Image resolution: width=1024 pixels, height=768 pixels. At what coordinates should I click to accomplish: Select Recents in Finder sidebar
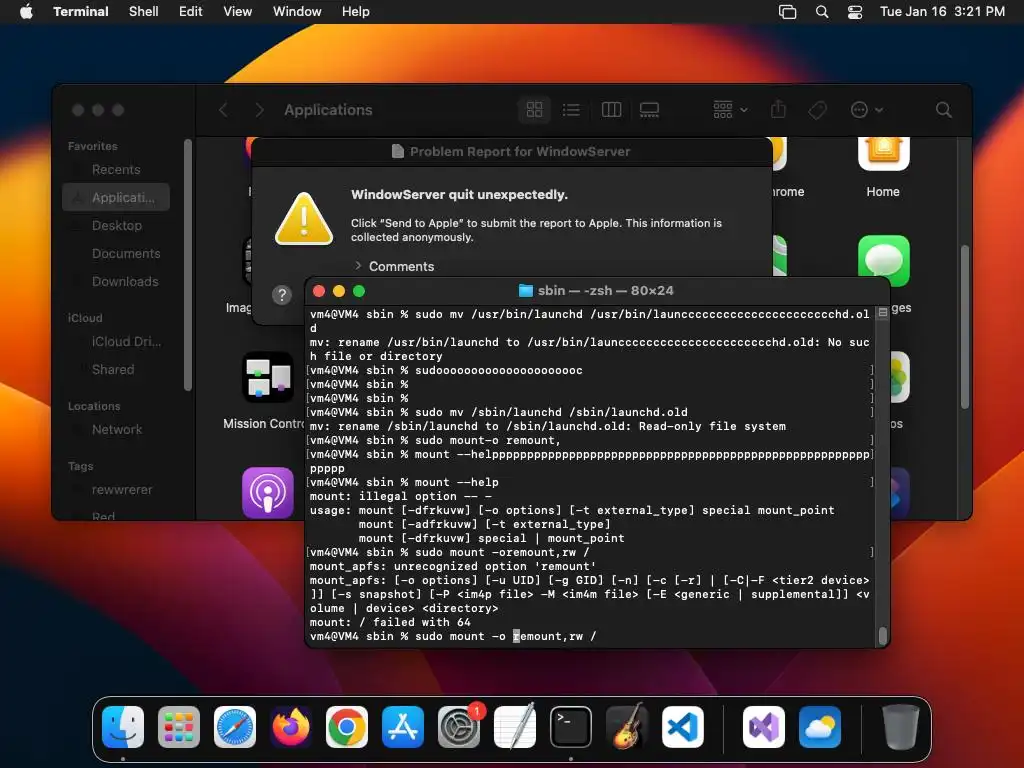point(116,170)
